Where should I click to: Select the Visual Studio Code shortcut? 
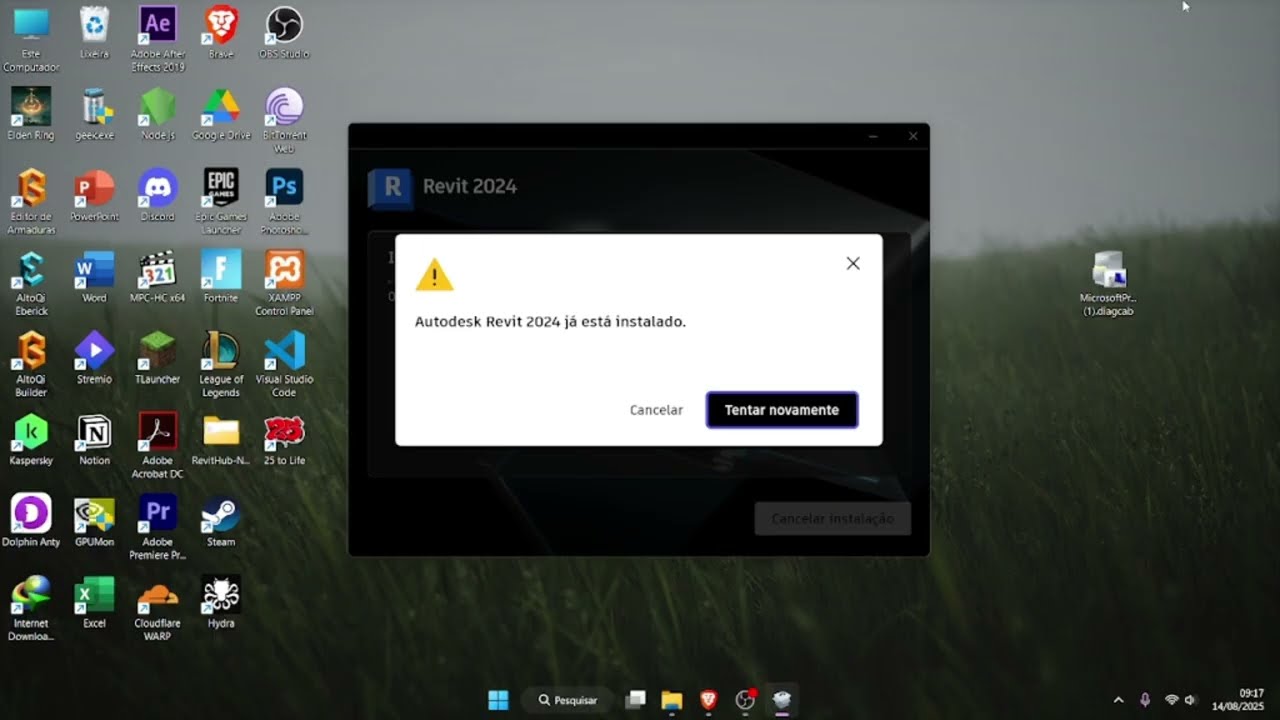pyautogui.click(x=284, y=365)
